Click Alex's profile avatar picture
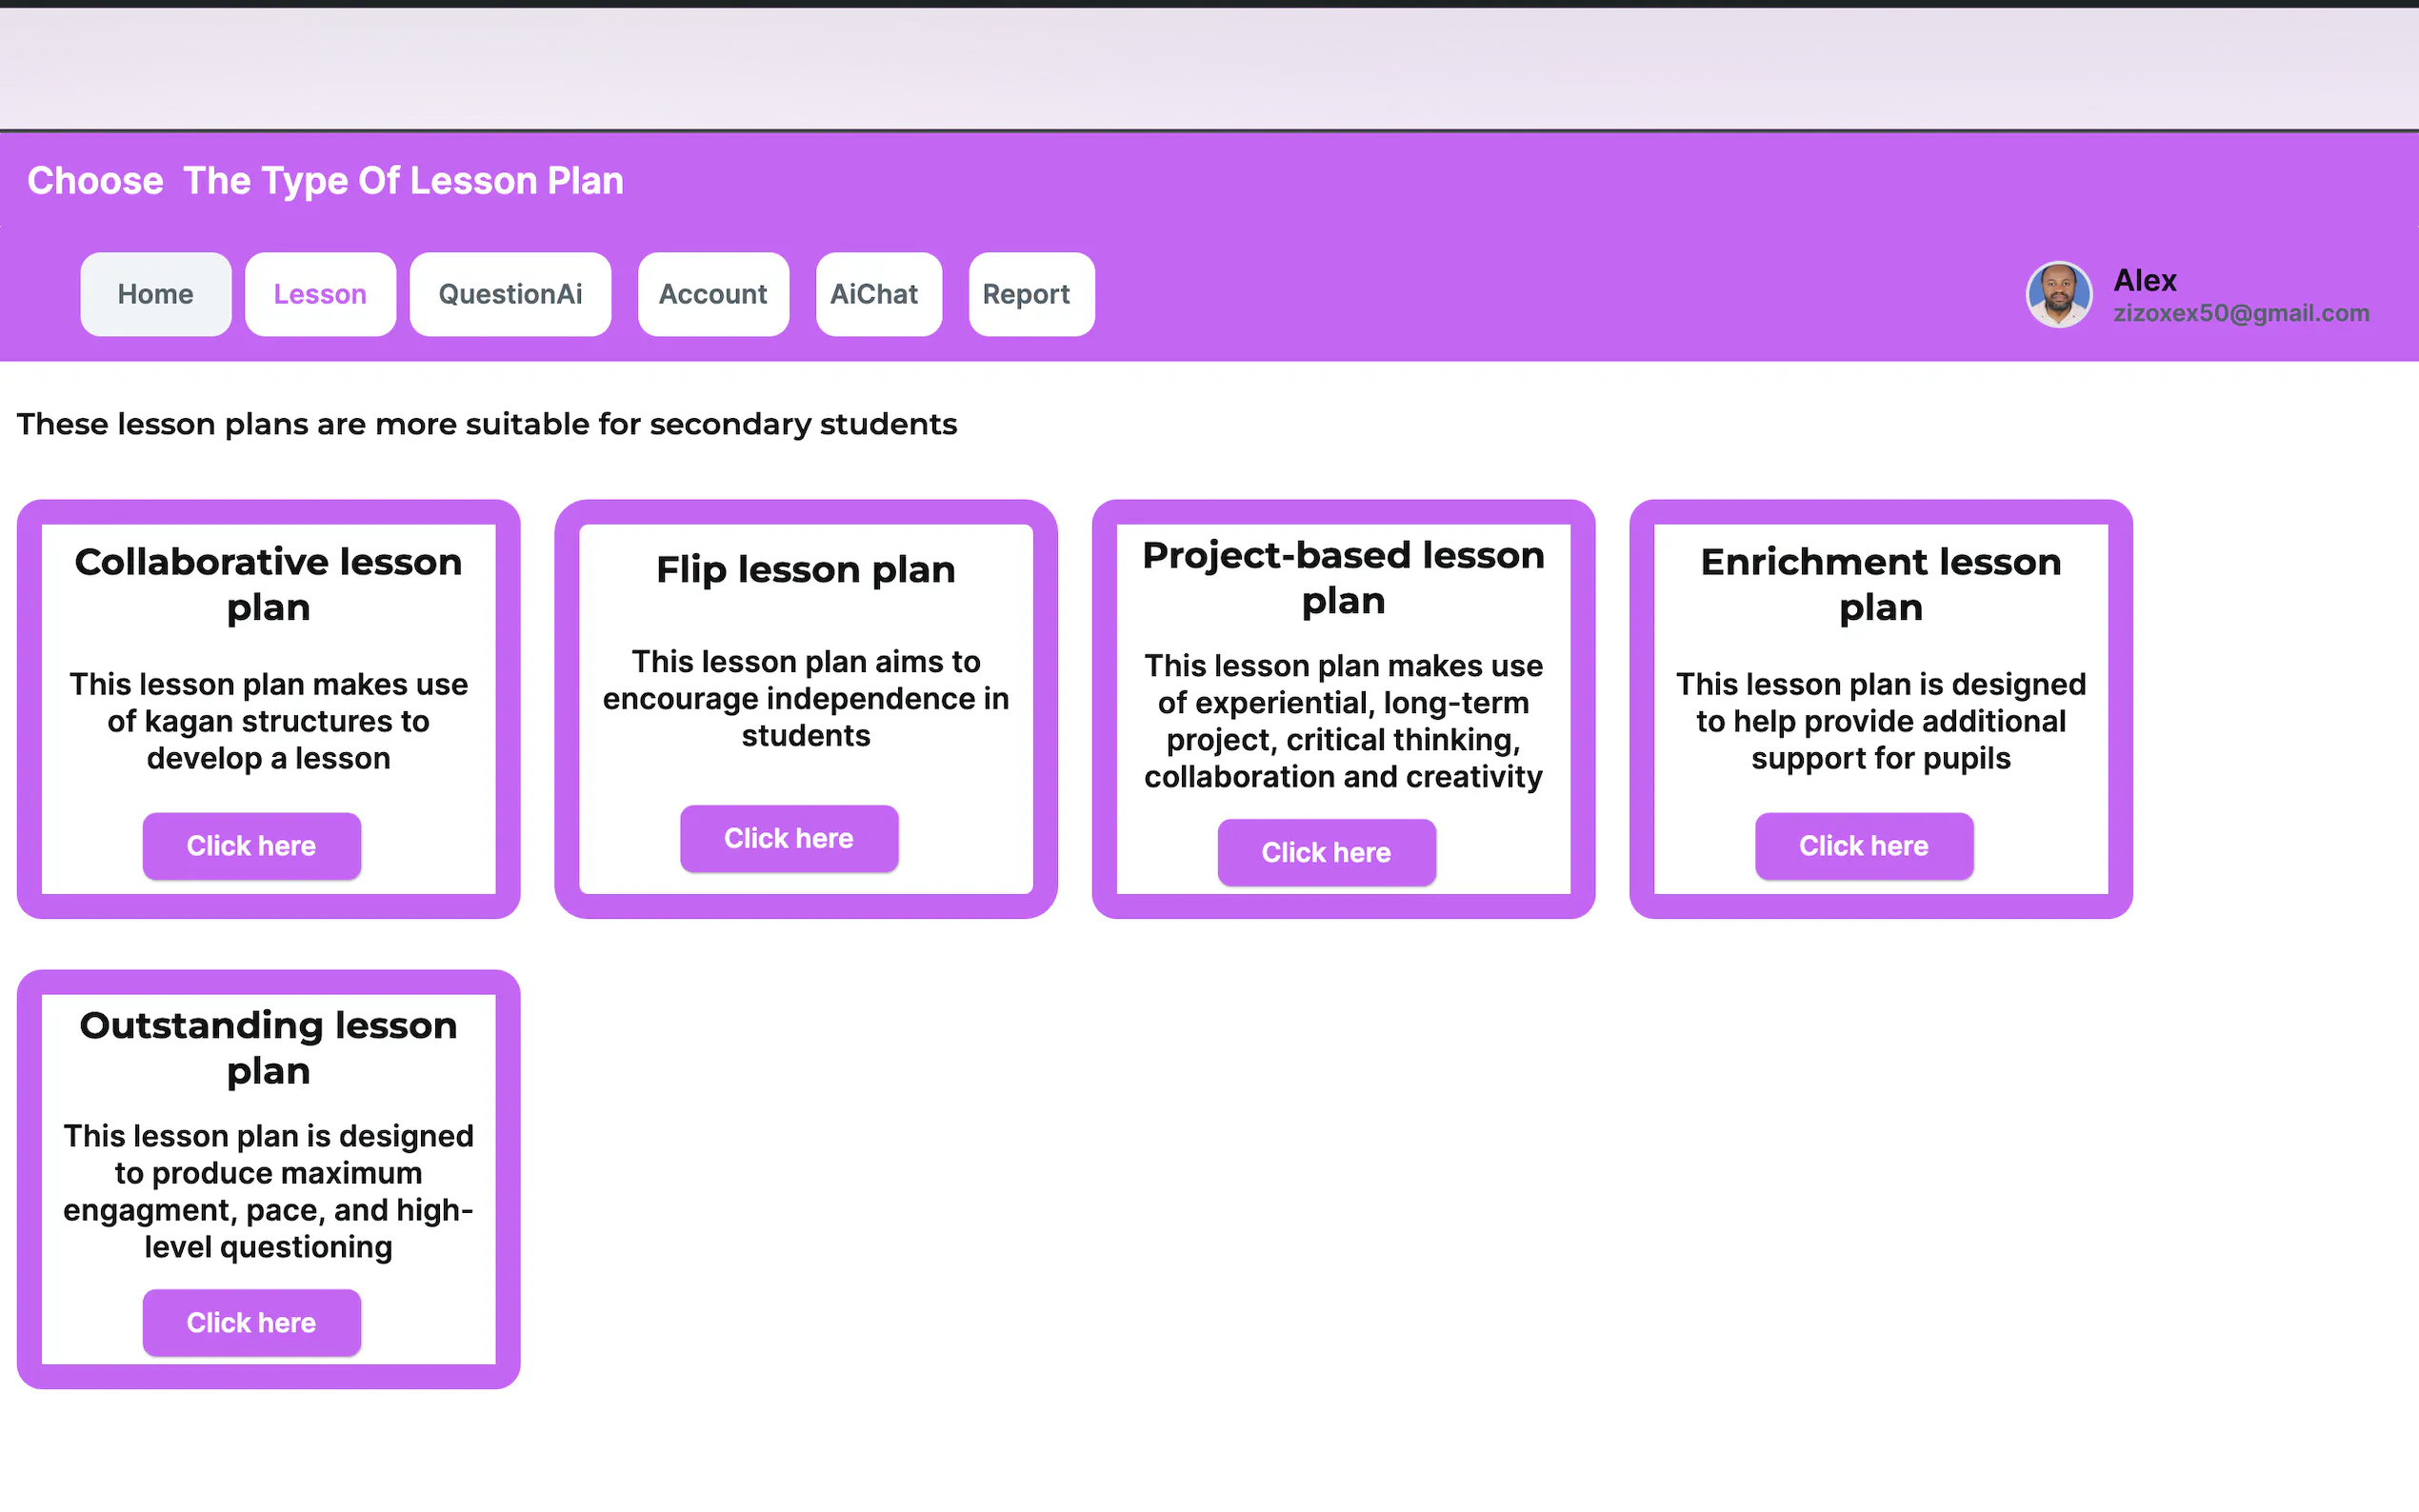 point(2058,295)
